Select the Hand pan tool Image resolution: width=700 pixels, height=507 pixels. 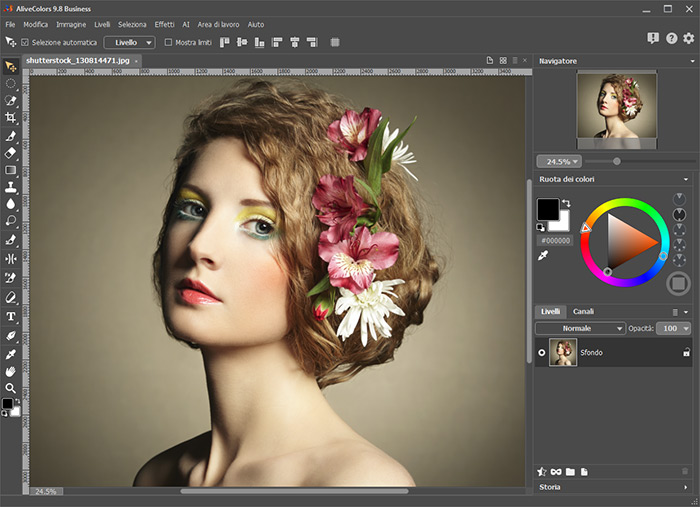coord(11,371)
